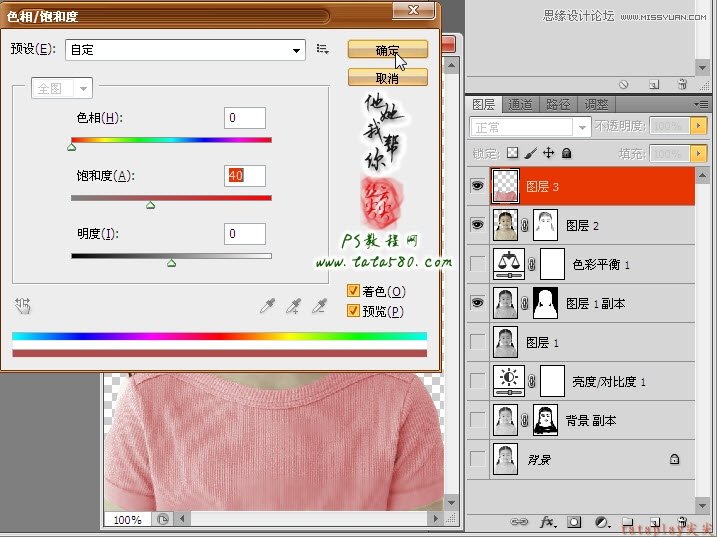
Task: Pick the eyedropper sample tool
Action: (x=268, y=306)
